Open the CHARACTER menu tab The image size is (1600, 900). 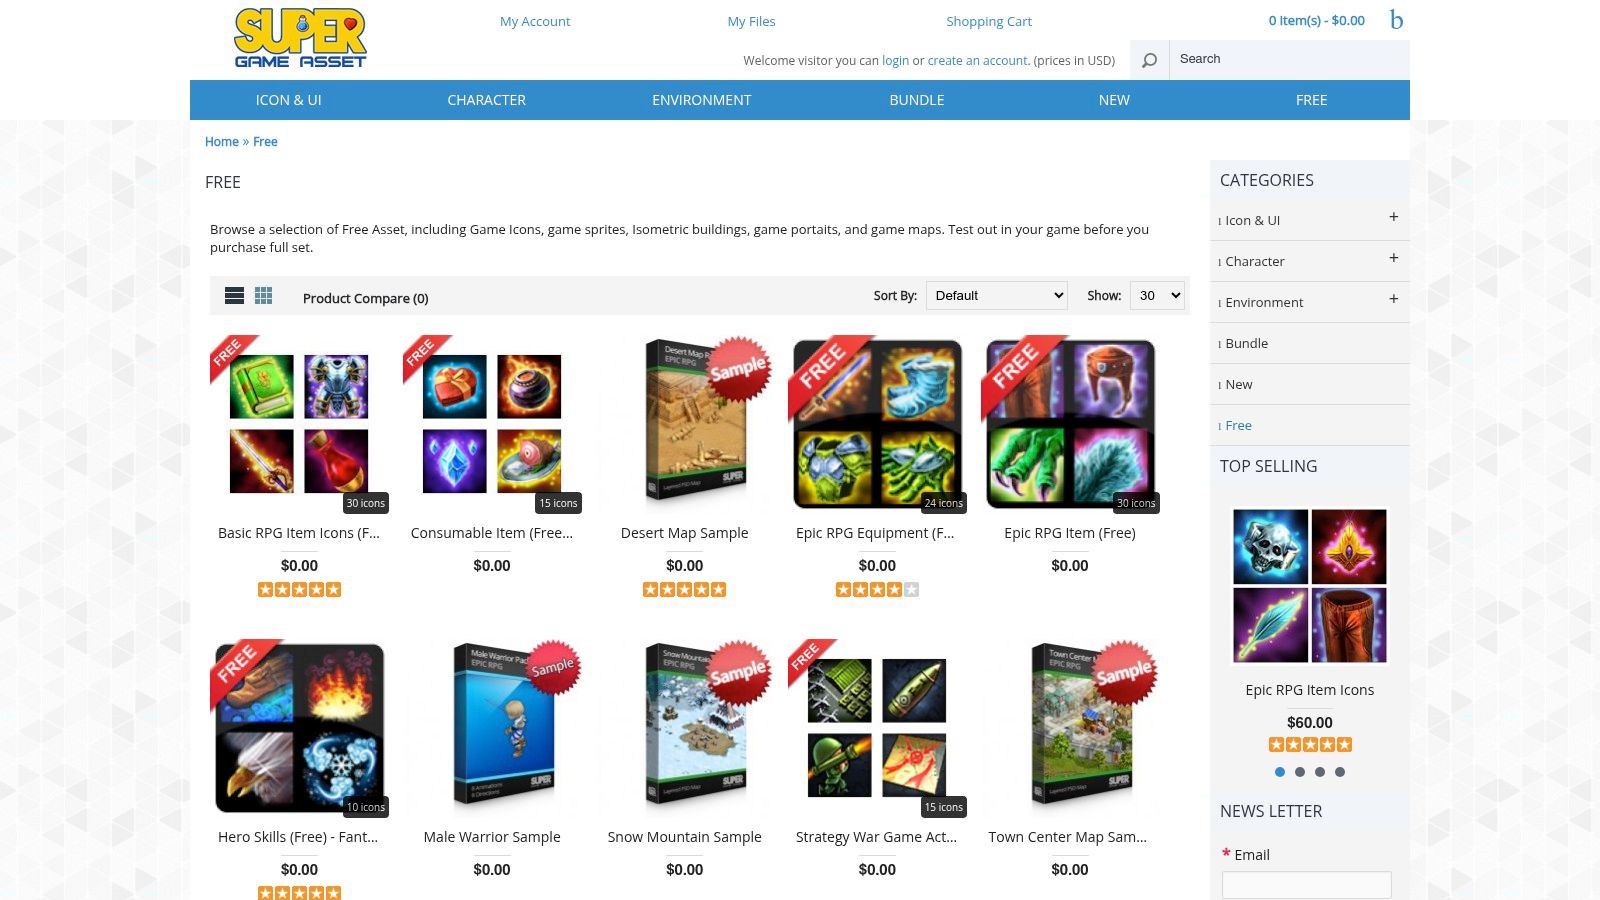[x=486, y=100]
